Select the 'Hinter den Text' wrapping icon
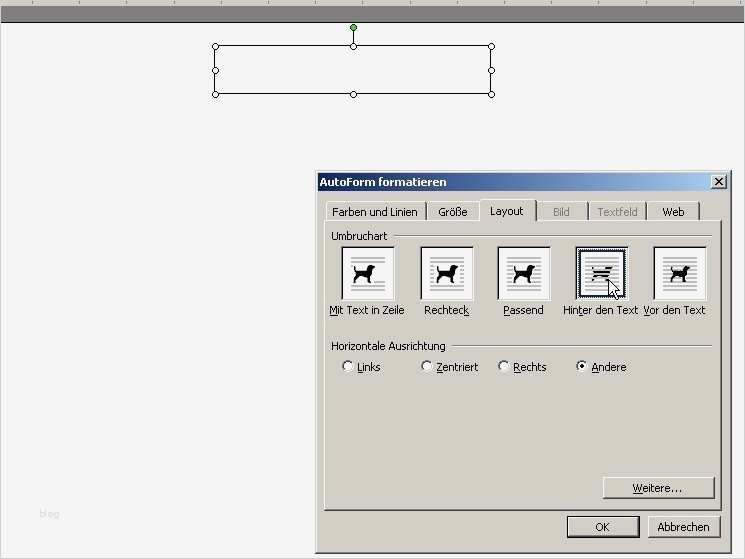745x559 pixels. (x=601, y=274)
